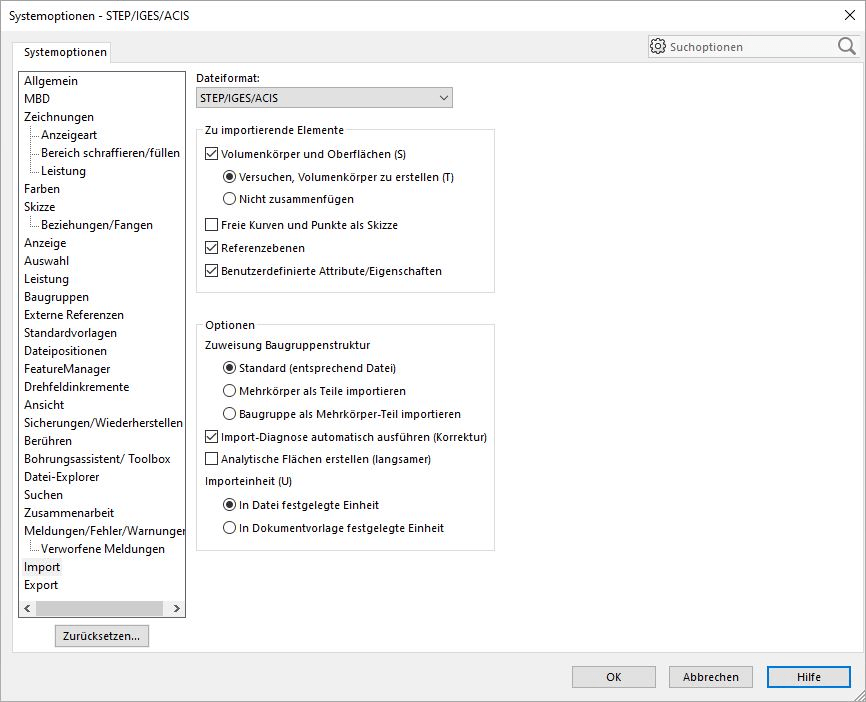
Task: Disable Volumenkörper und Oberflächen checkbox
Action: 210,154
